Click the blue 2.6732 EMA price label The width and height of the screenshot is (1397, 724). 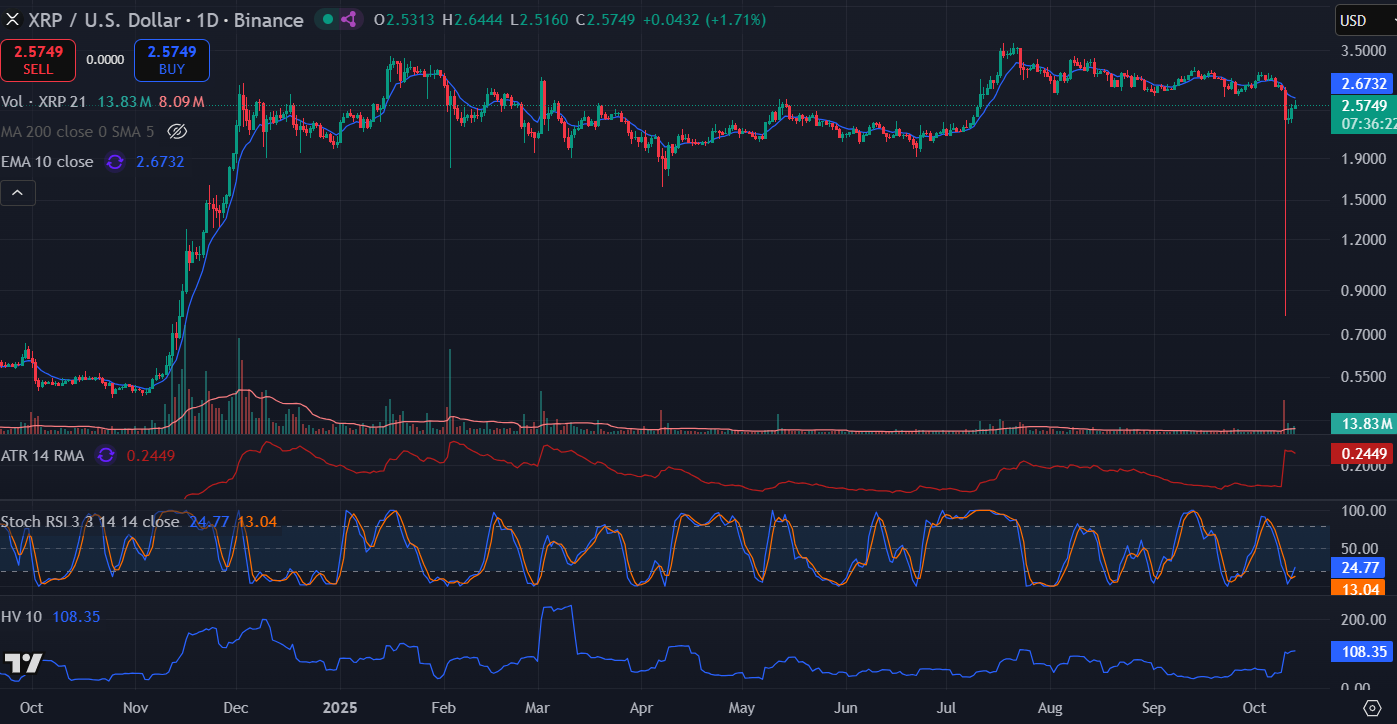(1362, 84)
